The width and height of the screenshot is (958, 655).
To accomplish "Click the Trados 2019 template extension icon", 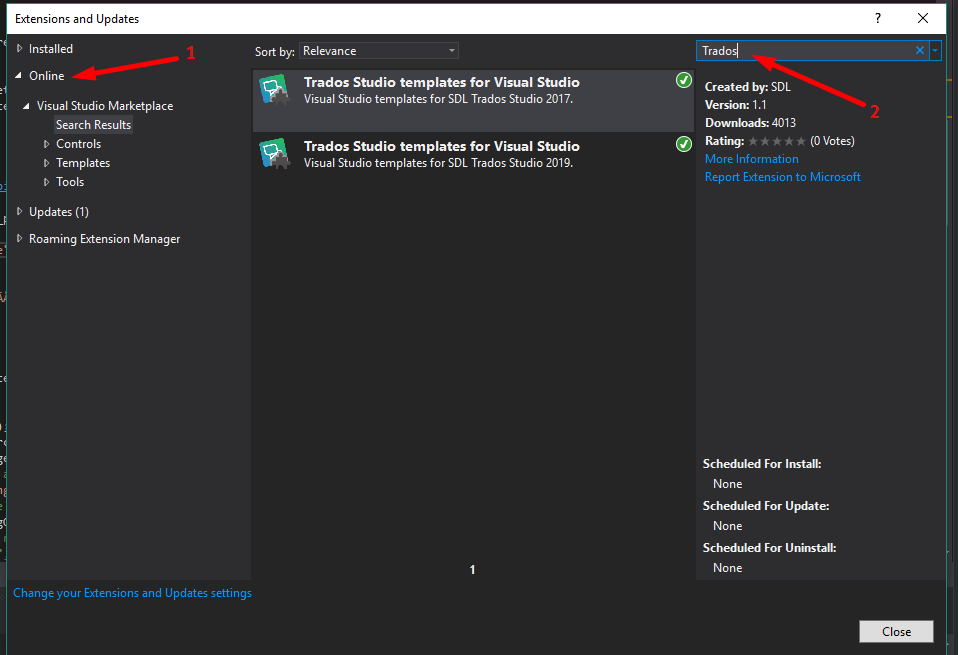I will (x=274, y=154).
